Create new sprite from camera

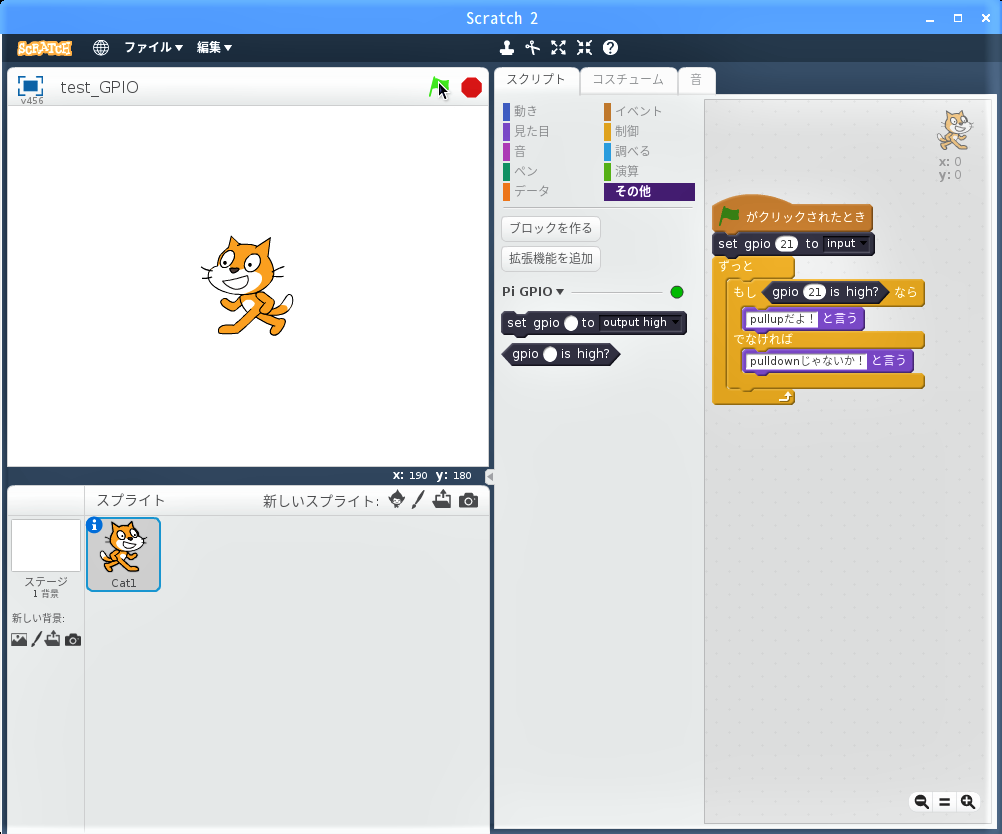tap(468, 500)
